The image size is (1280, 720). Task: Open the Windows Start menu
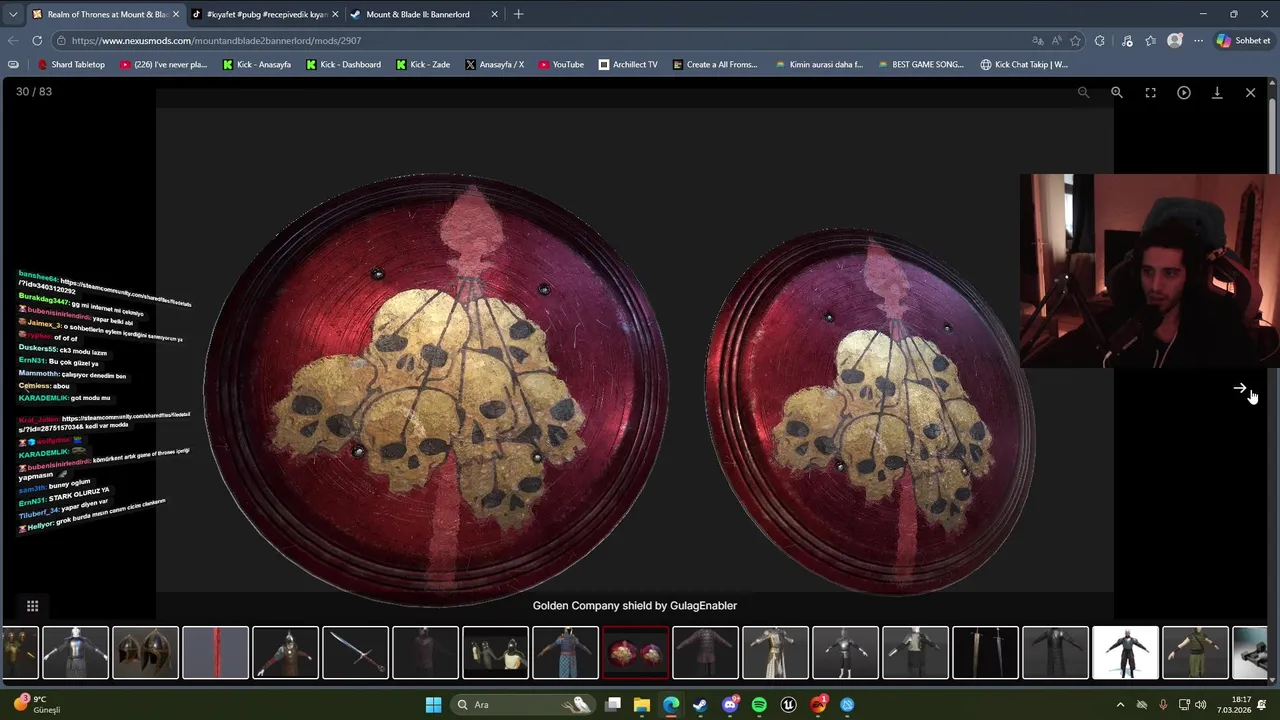point(433,705)
